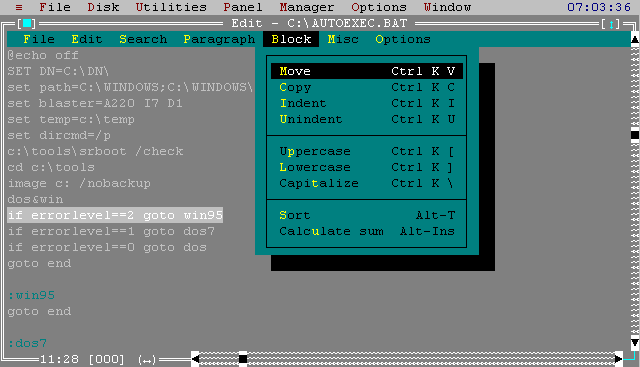Choose Unindent block command
The width and height of the screenshot is (640, 367).
367,119
